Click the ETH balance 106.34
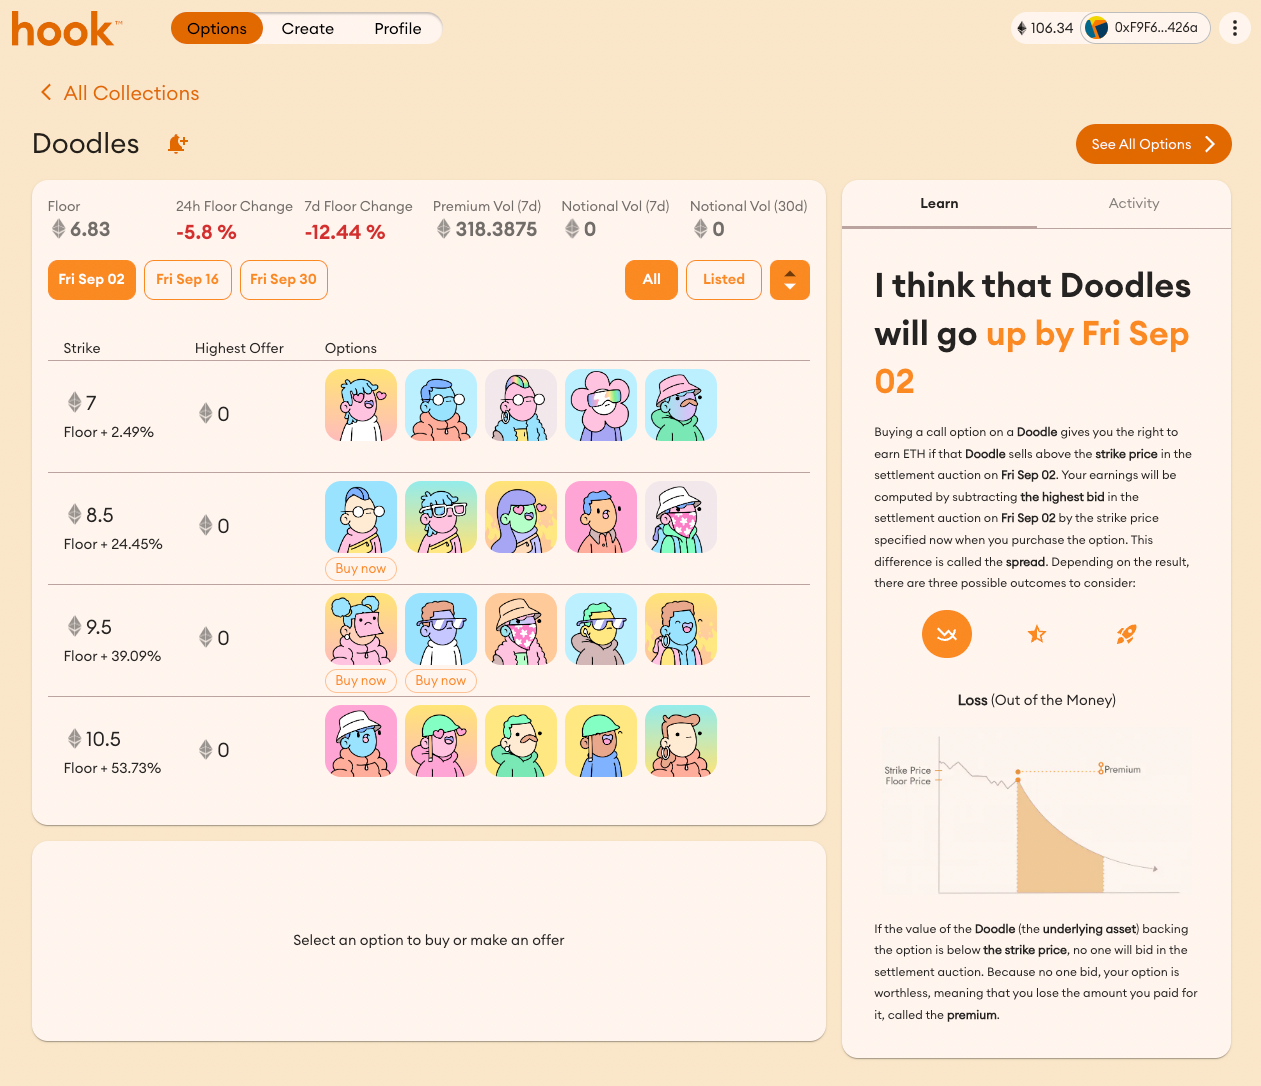The width and height of the screenshot is (1261, 1086). 1045,28
